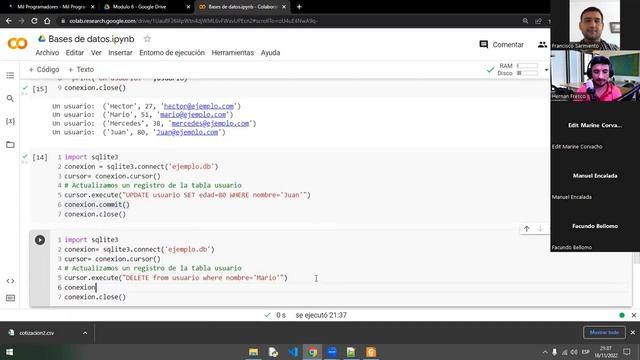The height and width of the screenshot is (360, 640).
Task: Open the search and replace sidebar icon
Action: tap(10, 98)
